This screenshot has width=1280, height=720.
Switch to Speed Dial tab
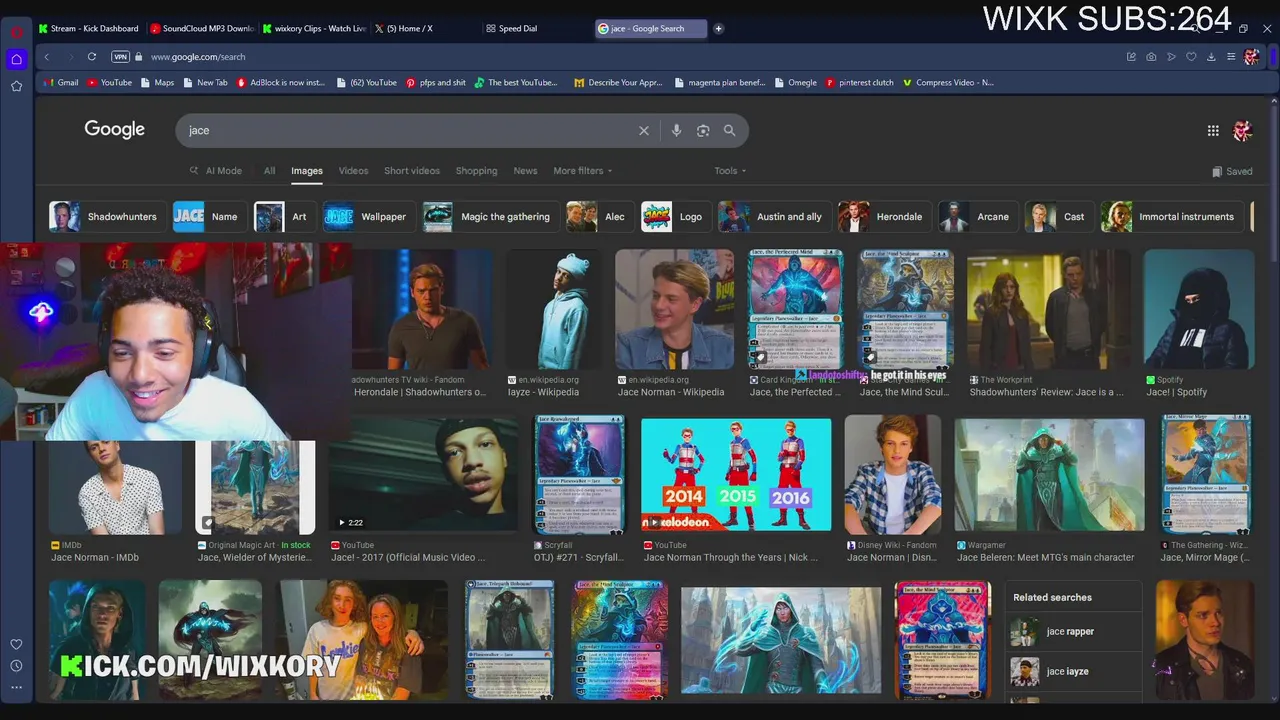[x=538, y=28]
